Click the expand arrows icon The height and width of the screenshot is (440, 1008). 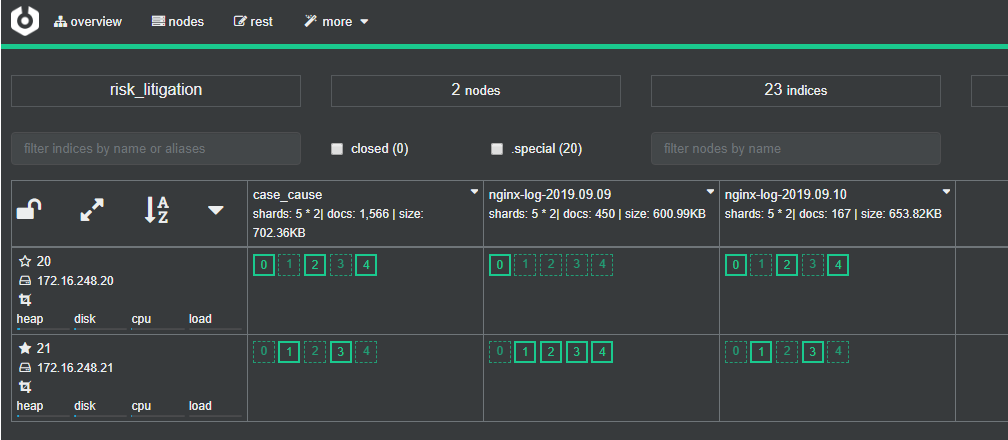pyautogui.click(x=92, y=210)
